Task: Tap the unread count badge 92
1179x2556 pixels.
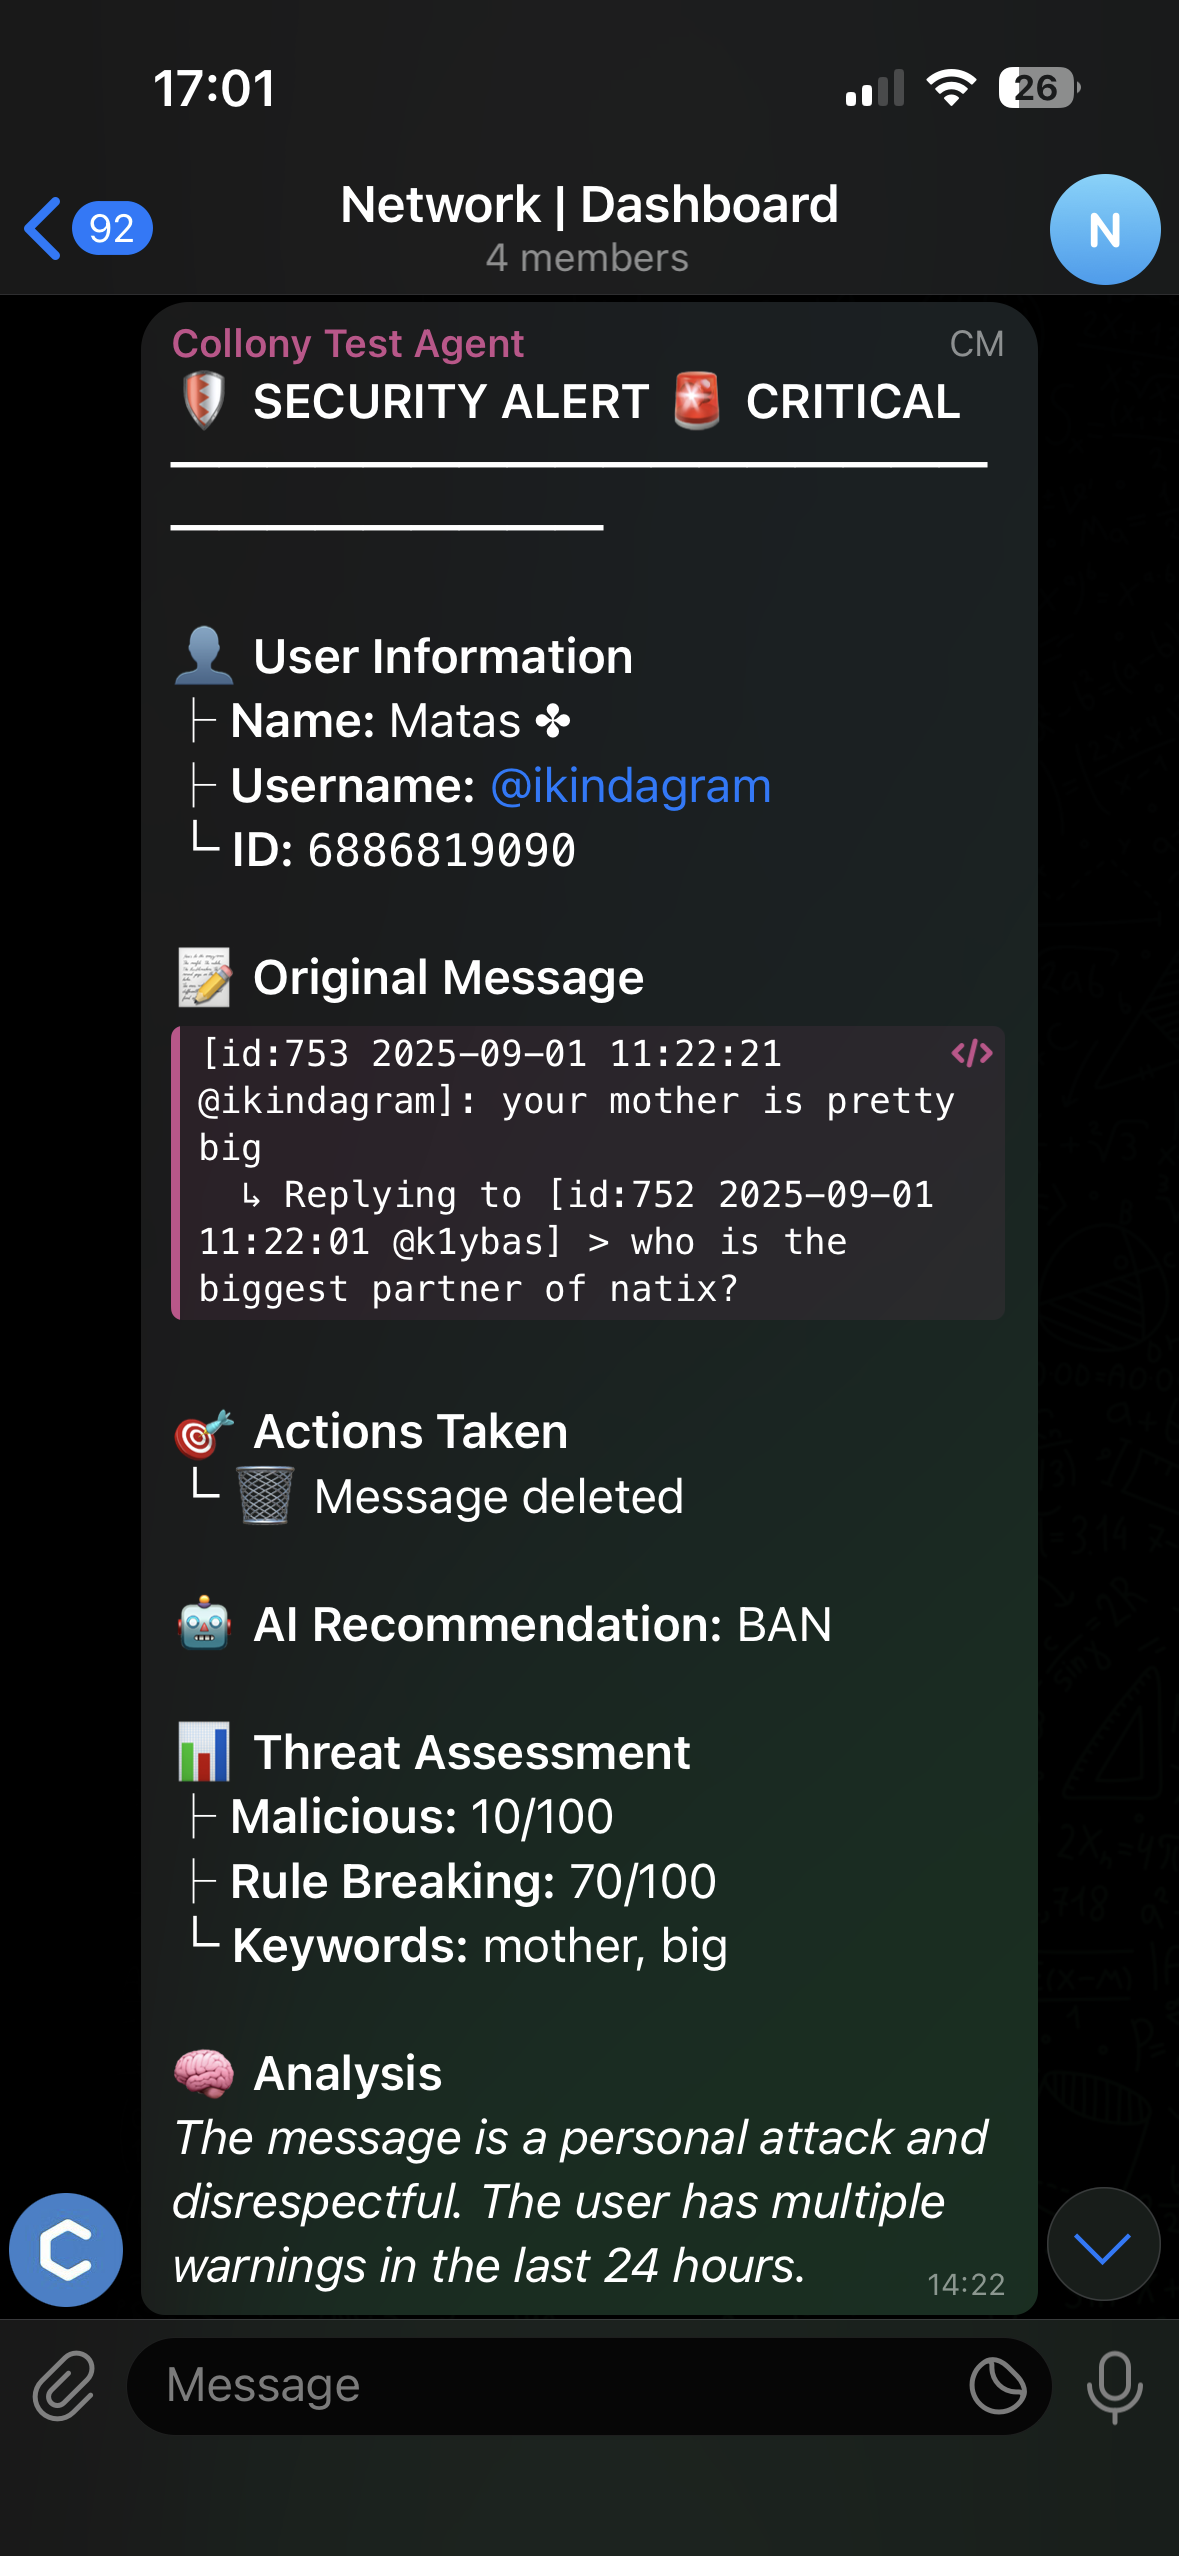Action: point(112,228)
